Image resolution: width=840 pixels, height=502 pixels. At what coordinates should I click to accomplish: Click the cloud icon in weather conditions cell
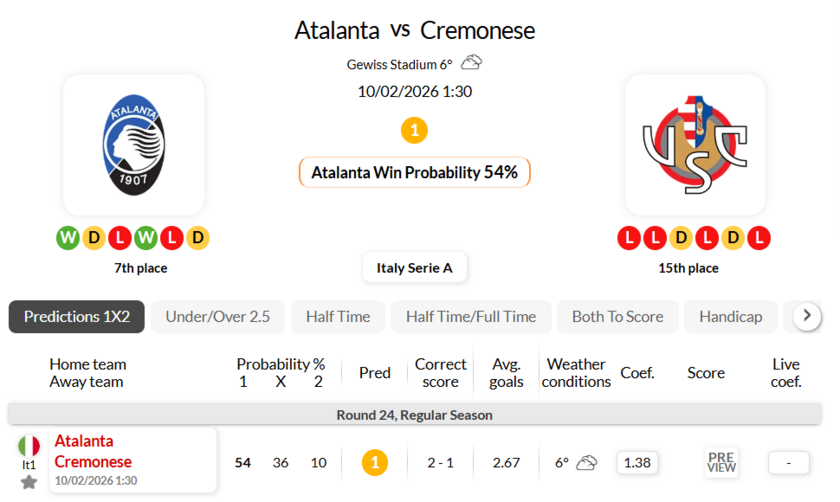(587, 462)
